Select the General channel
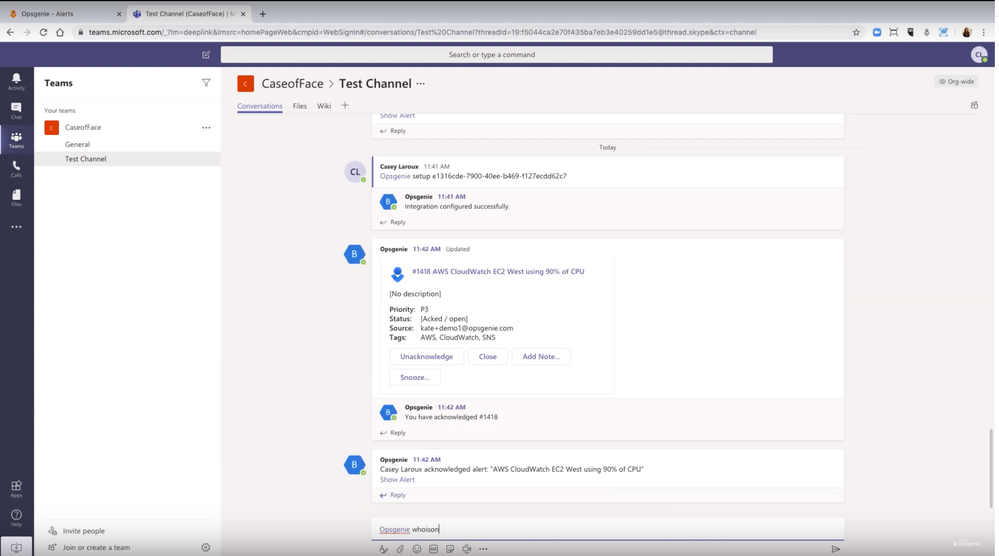The height and width of the screenshot is (556, 999). click(77, 144)
